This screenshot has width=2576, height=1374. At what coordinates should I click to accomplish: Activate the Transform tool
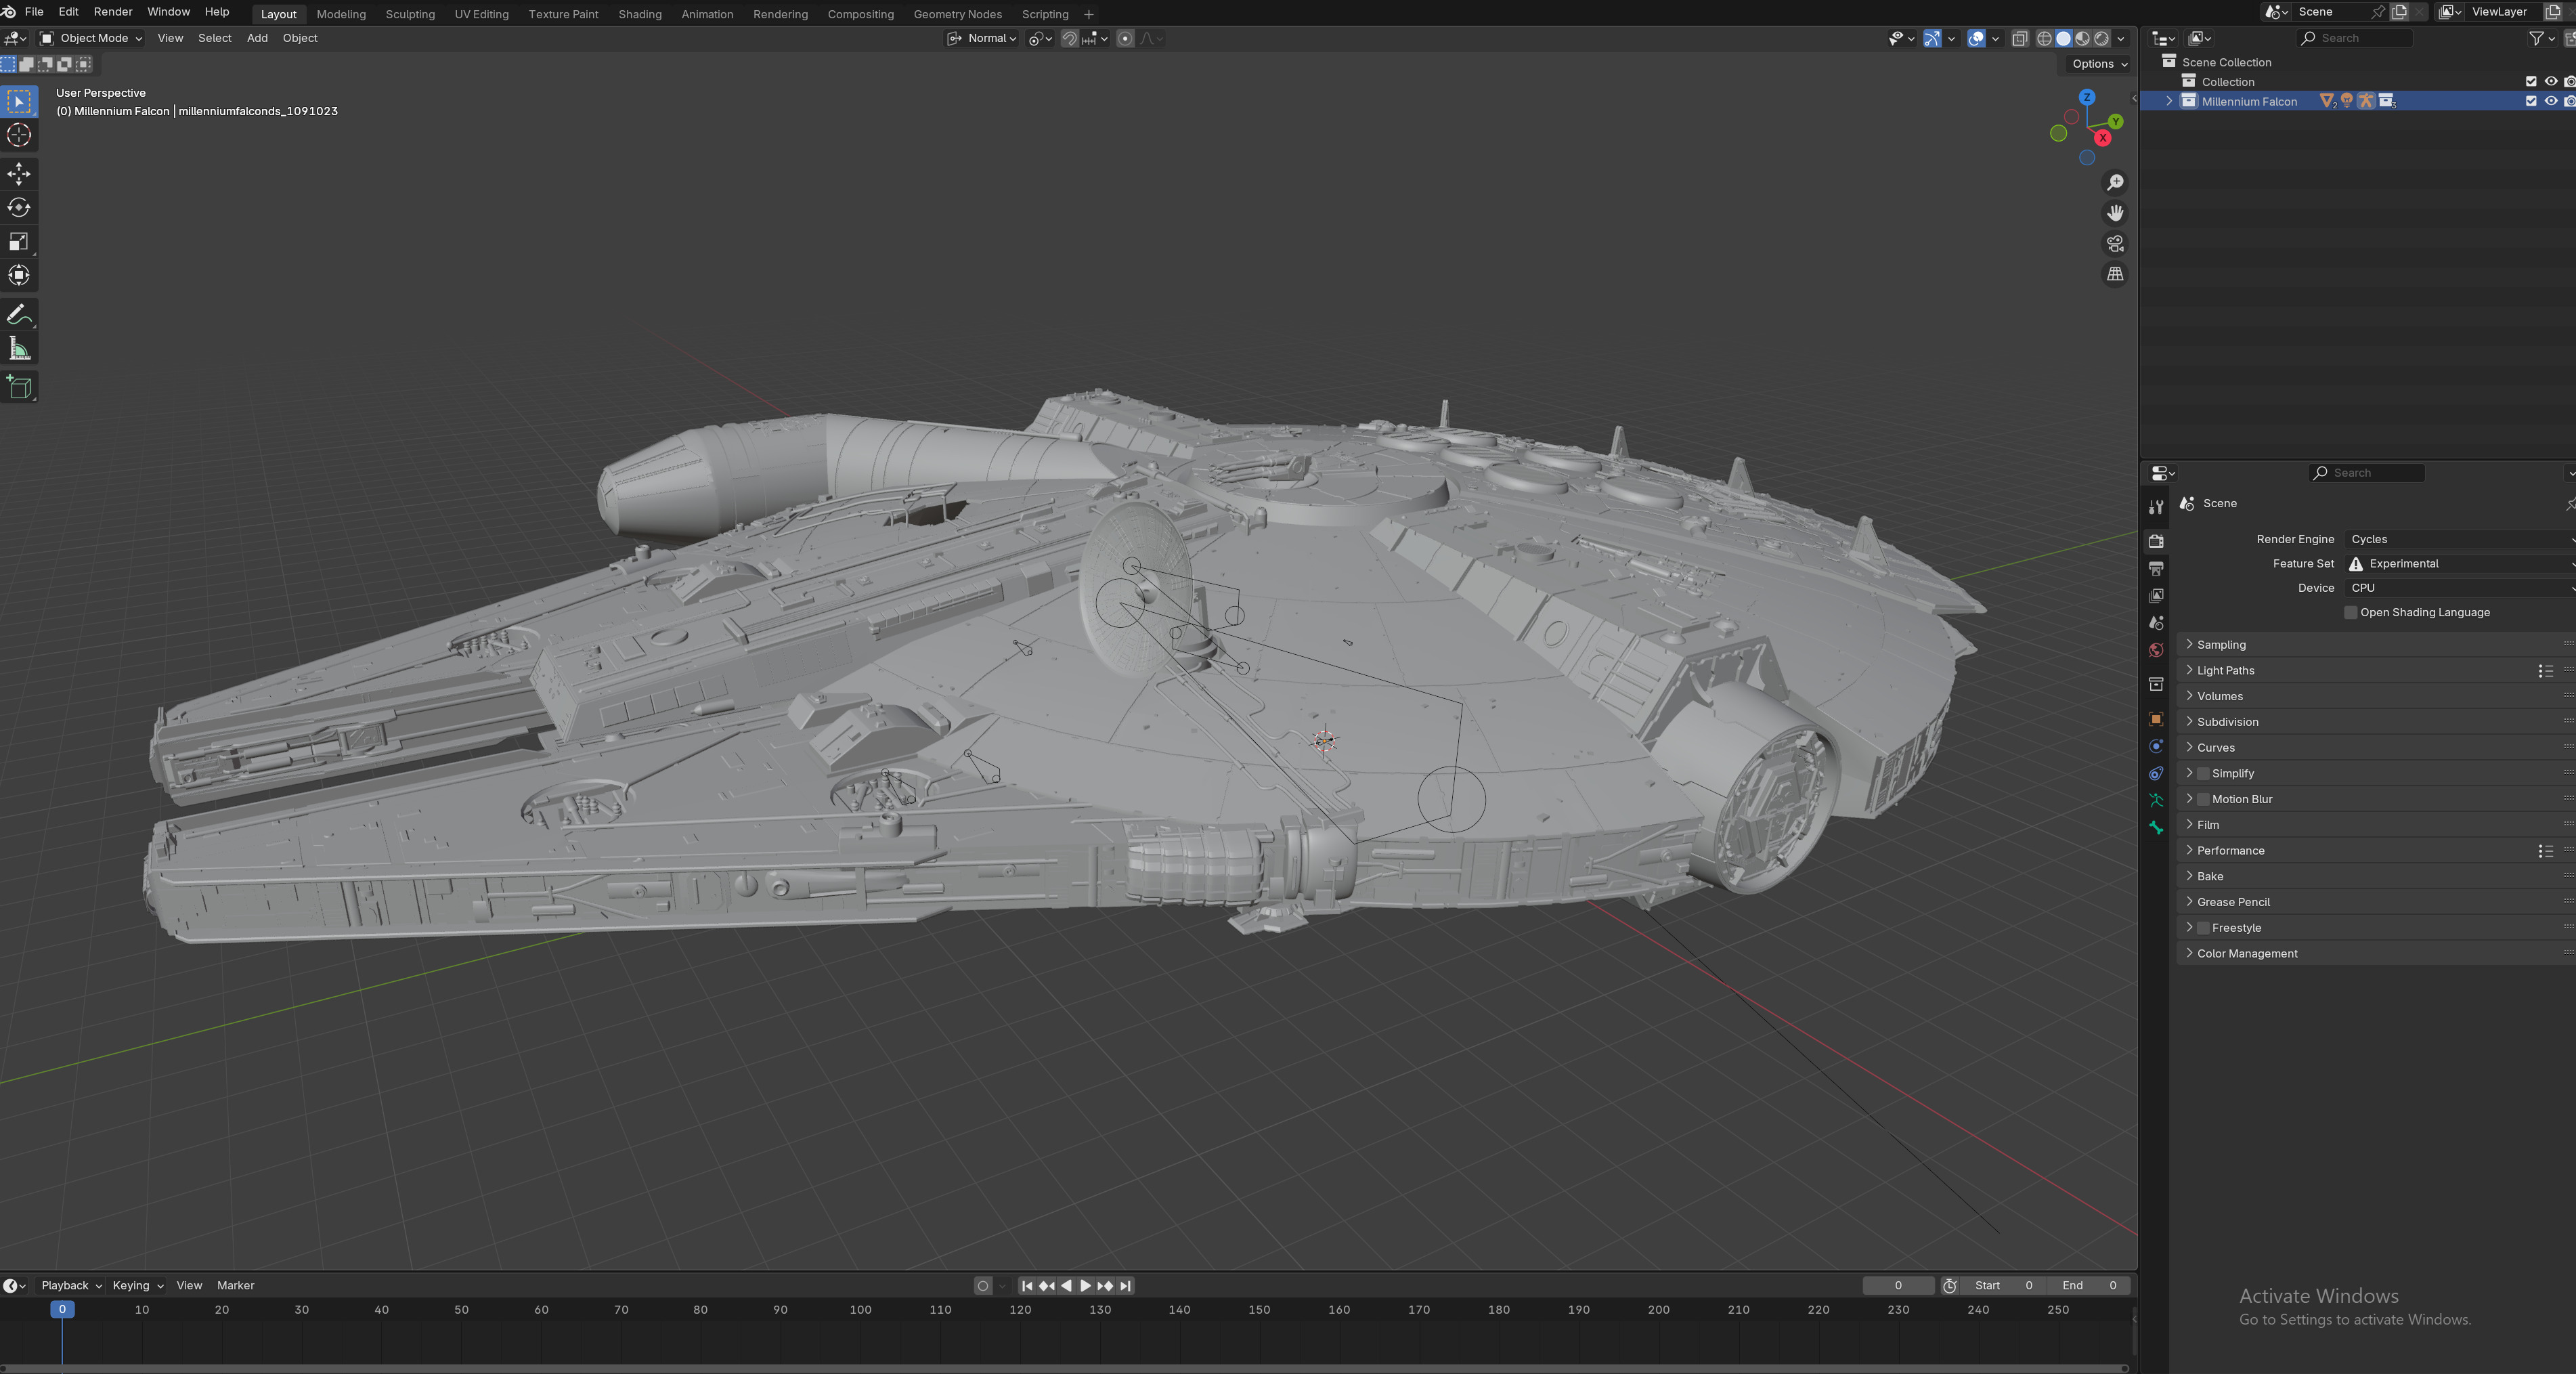pos(19,276)
